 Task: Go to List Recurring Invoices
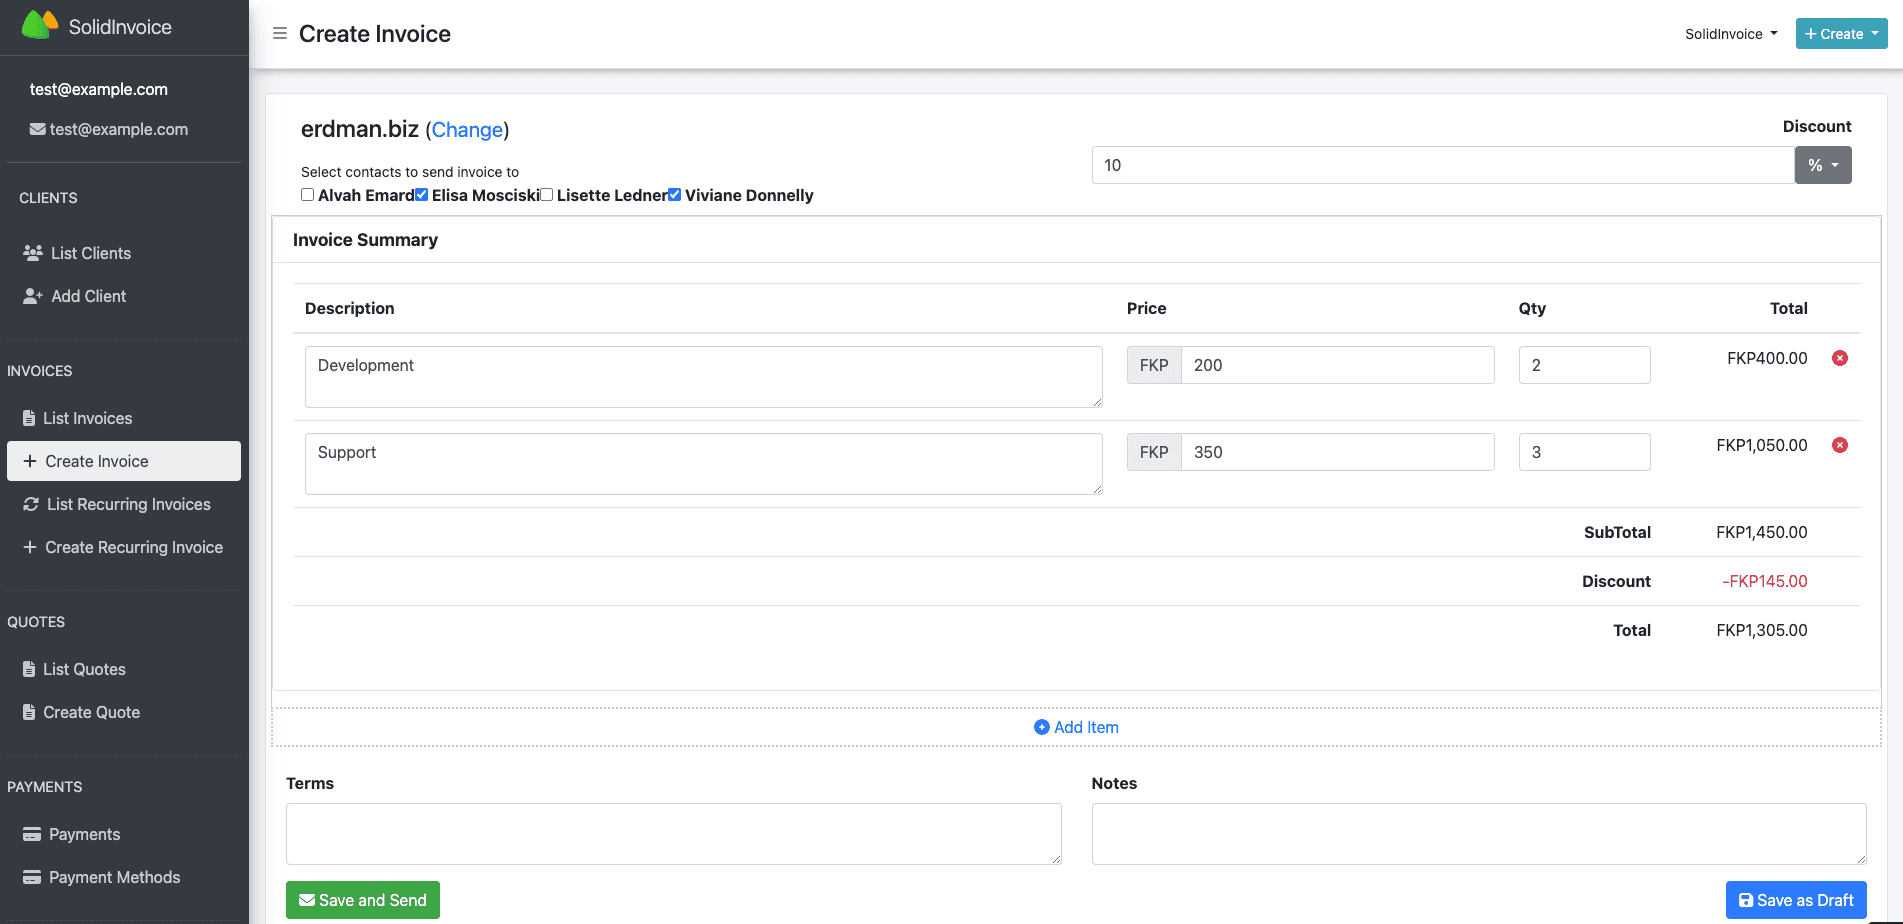[128, 504]
